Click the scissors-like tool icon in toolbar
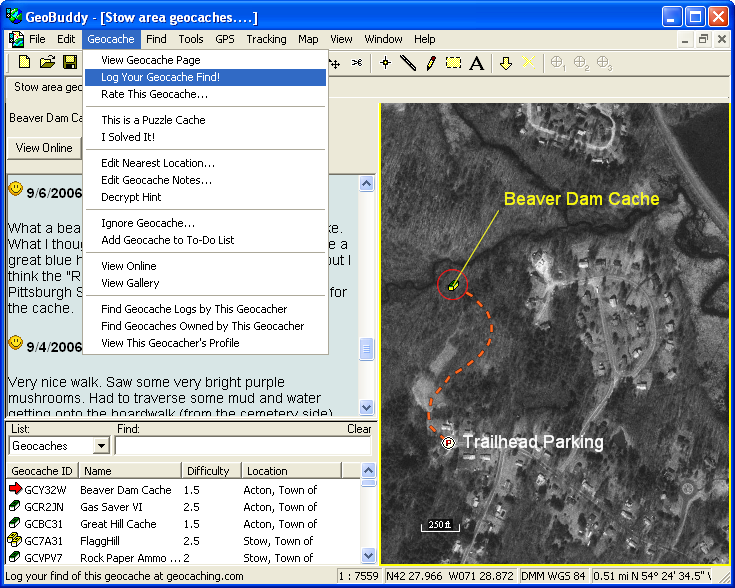Viewport: 735px width, 588px height. click(357, 63)
